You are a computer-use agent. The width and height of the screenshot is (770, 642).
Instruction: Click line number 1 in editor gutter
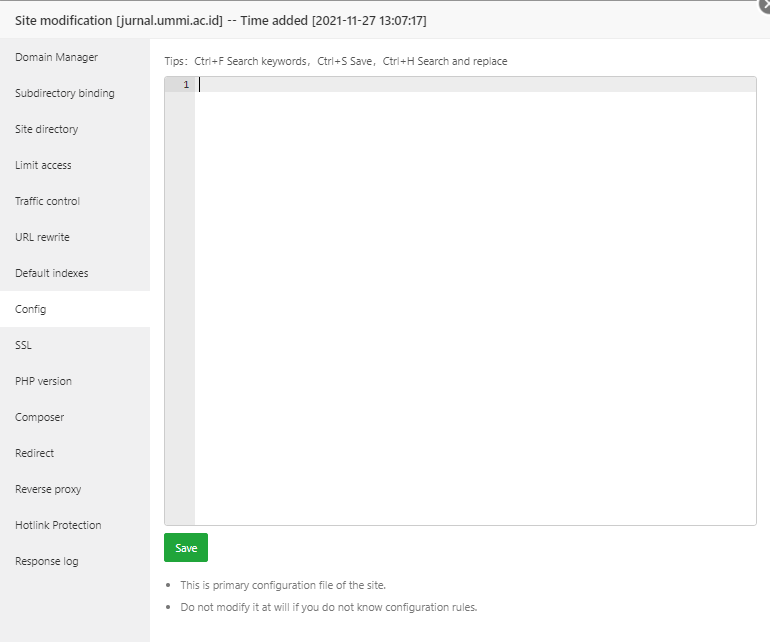coord(185,85)
